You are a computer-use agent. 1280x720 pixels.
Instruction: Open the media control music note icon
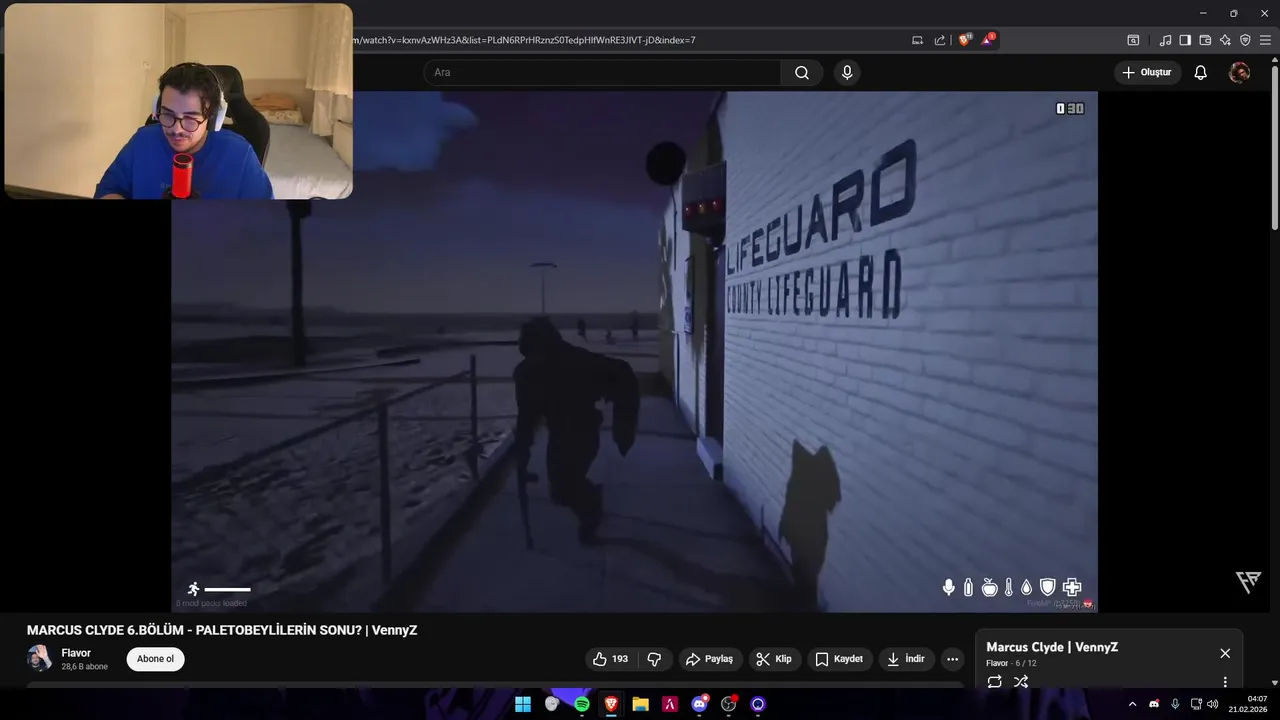[1165, 40]
